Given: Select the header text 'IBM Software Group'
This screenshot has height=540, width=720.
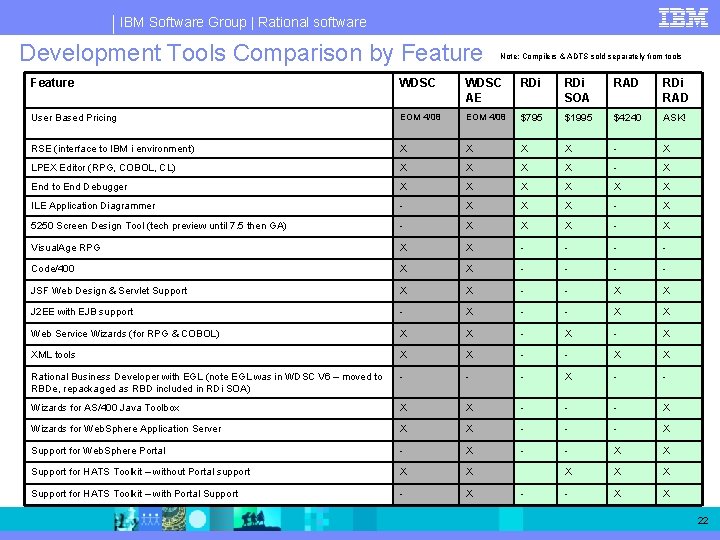Looking at the screenshot, I should [x=183, y=22].
